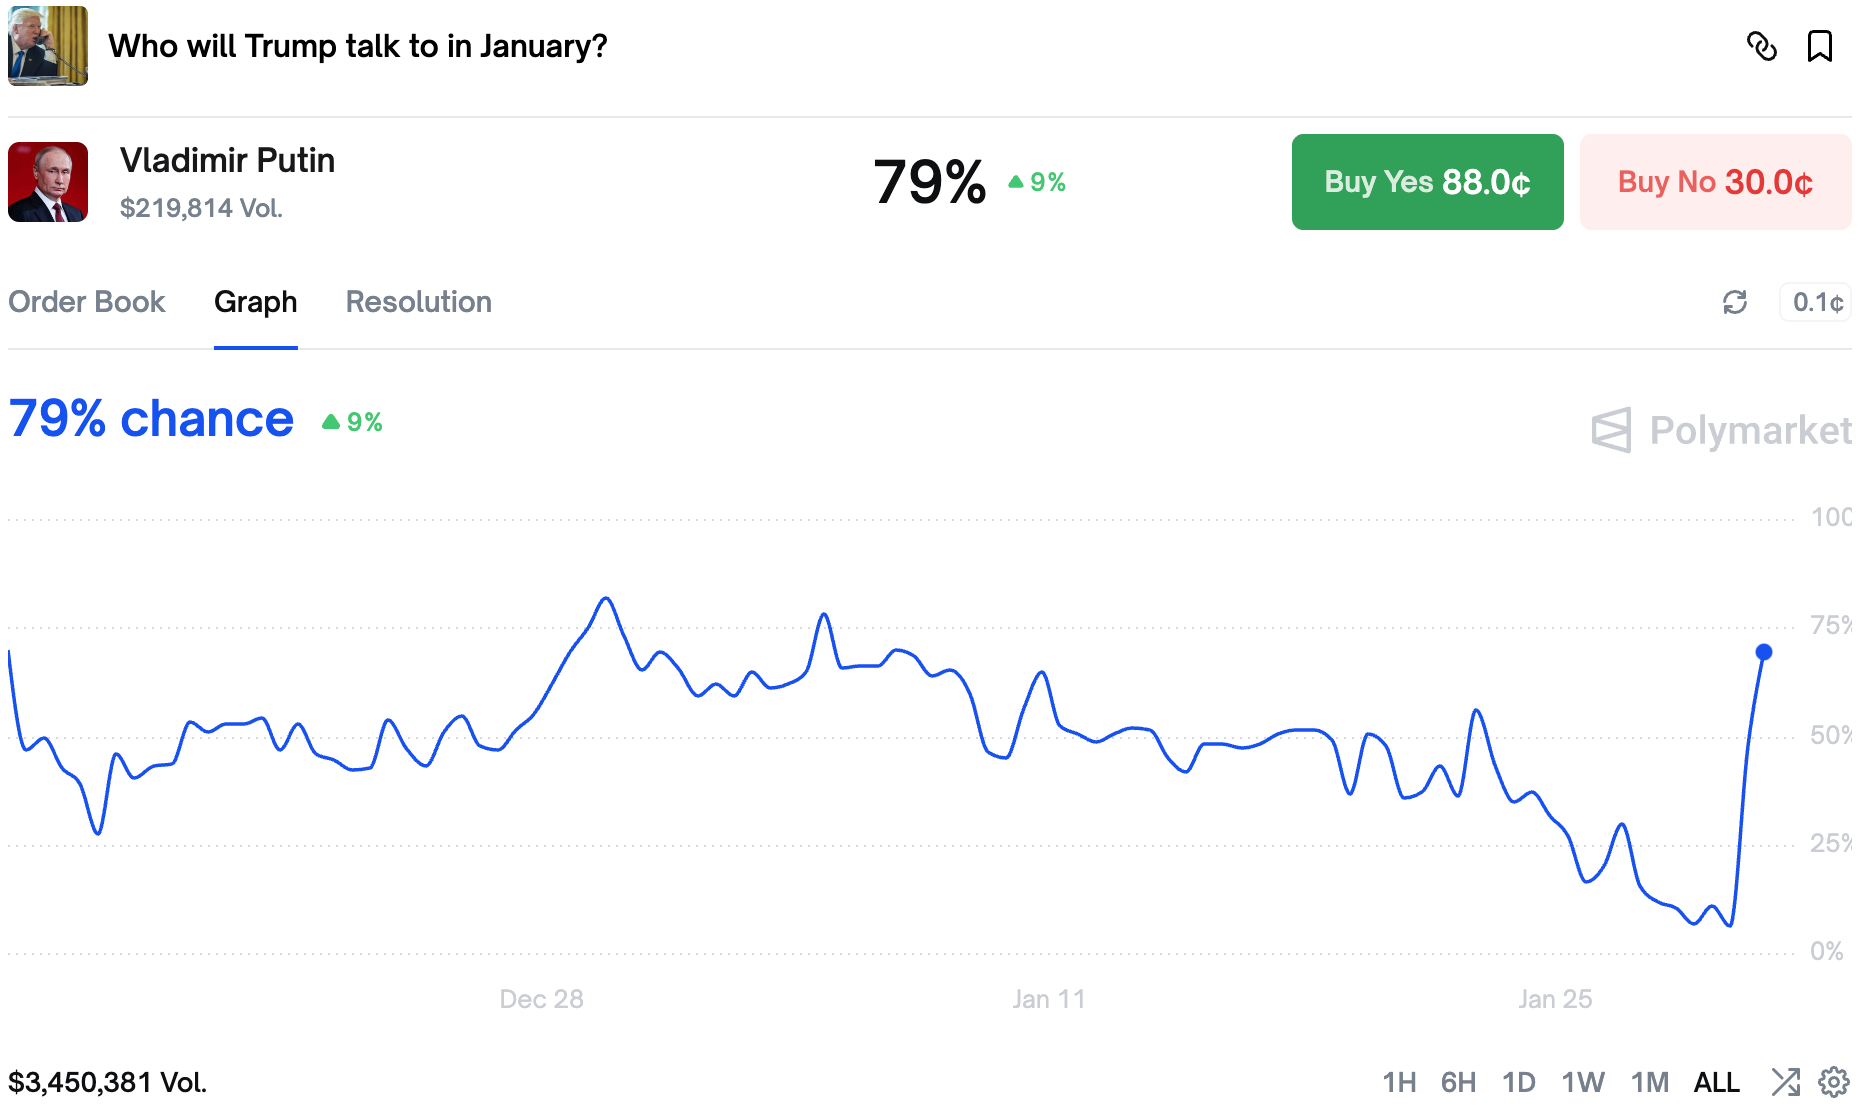
Task: Click the shuffle/compare chart icon
Action: (x=1785, y=1082)
